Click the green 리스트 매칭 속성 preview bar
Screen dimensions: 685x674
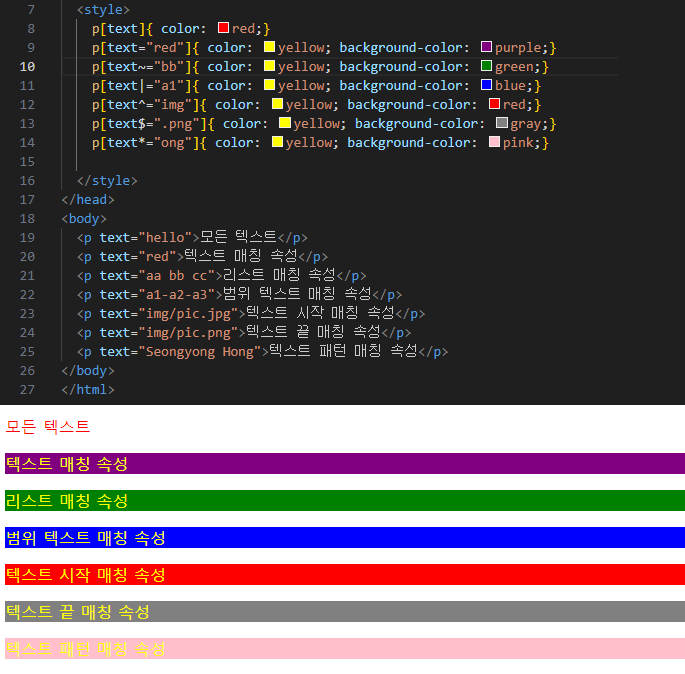click(x=345, y=501)
